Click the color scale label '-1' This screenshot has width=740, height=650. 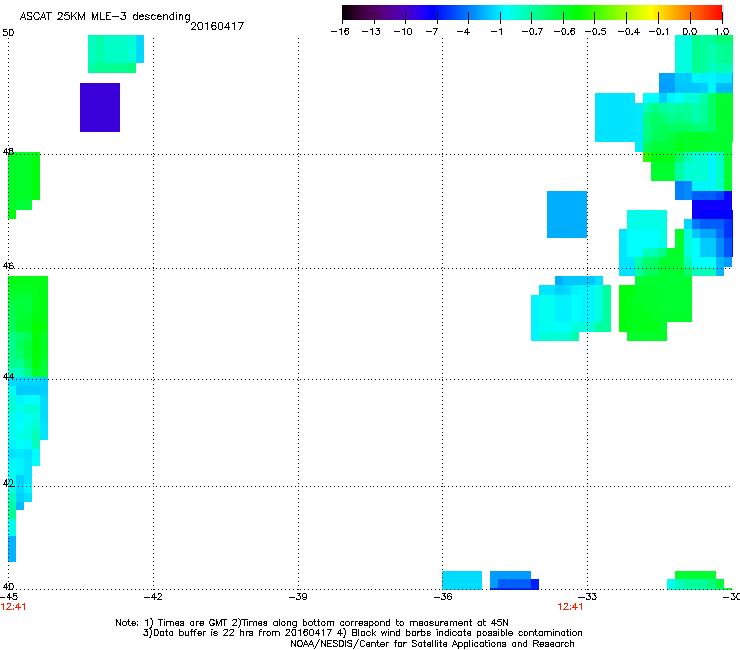click(496, 32)
